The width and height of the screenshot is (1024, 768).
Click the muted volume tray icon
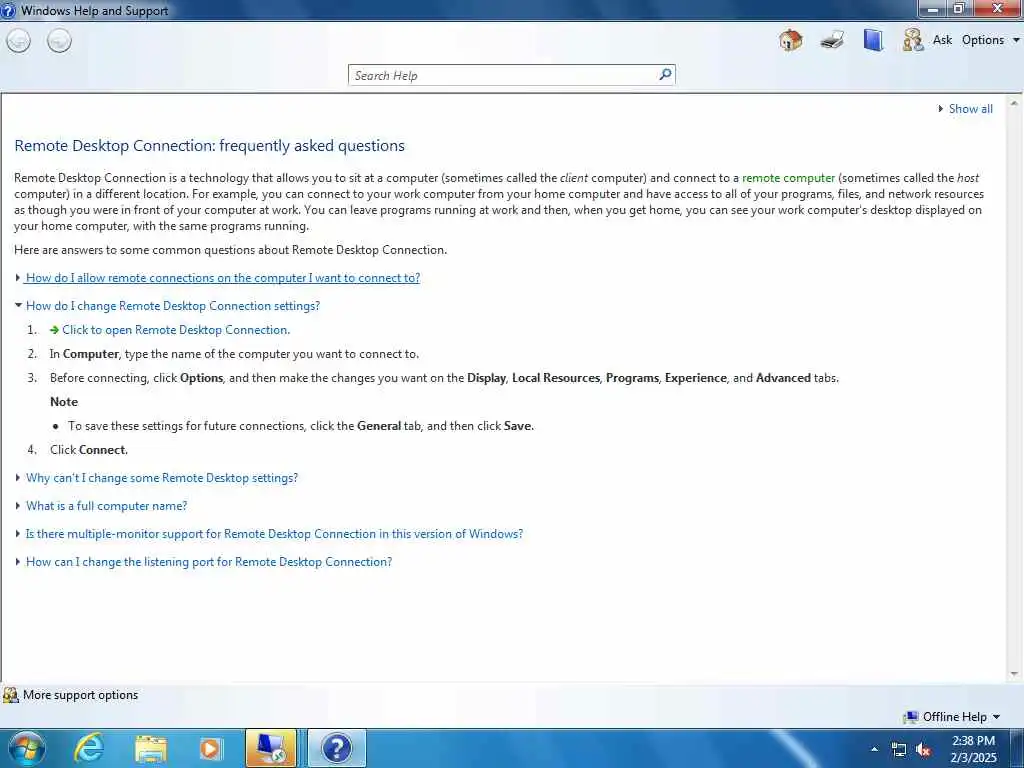[923, 750]
